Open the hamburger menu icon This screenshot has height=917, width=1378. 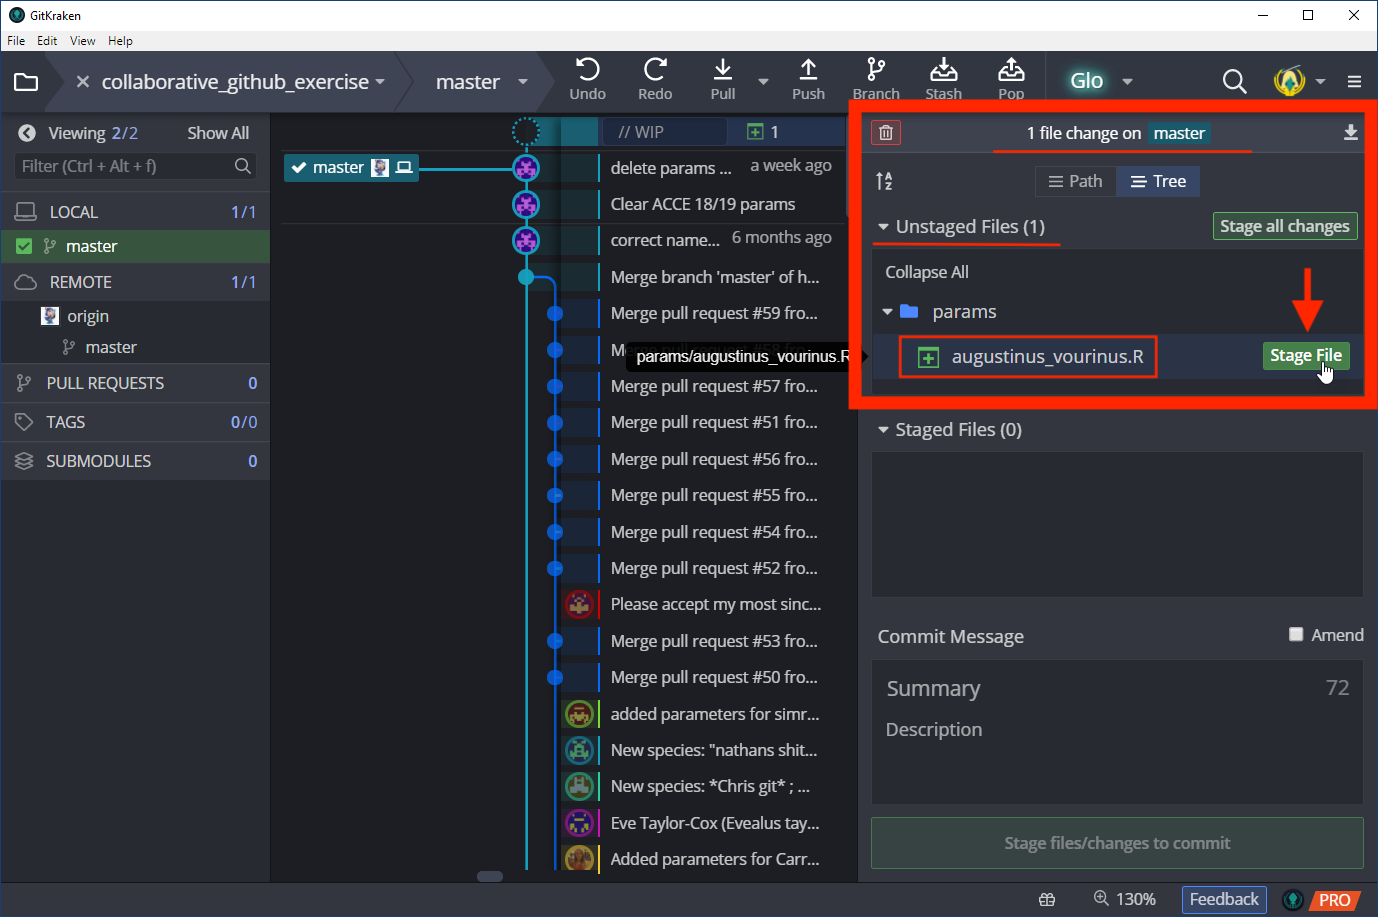(1354, 82)
